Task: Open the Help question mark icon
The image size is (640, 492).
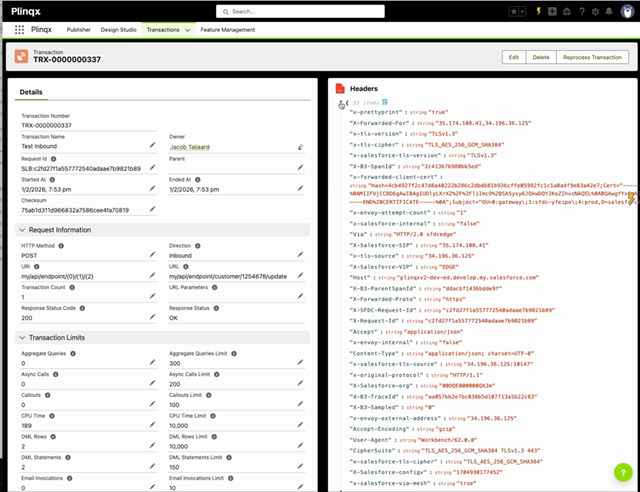Action: point(582,11)
